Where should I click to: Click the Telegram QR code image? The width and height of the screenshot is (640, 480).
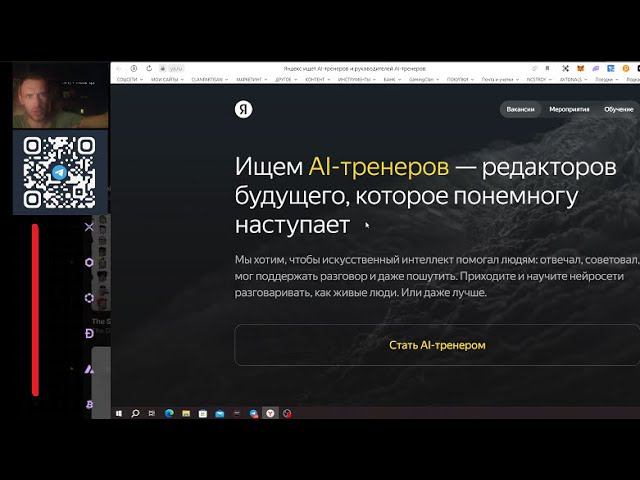(x=60, y=172)
